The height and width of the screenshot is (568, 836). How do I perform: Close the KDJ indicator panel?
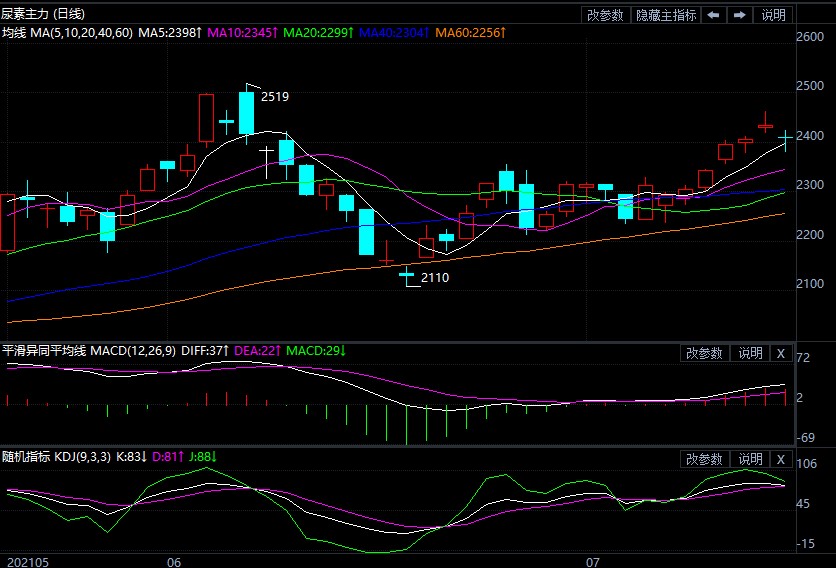pyautogui.click(x=781, y=459)
